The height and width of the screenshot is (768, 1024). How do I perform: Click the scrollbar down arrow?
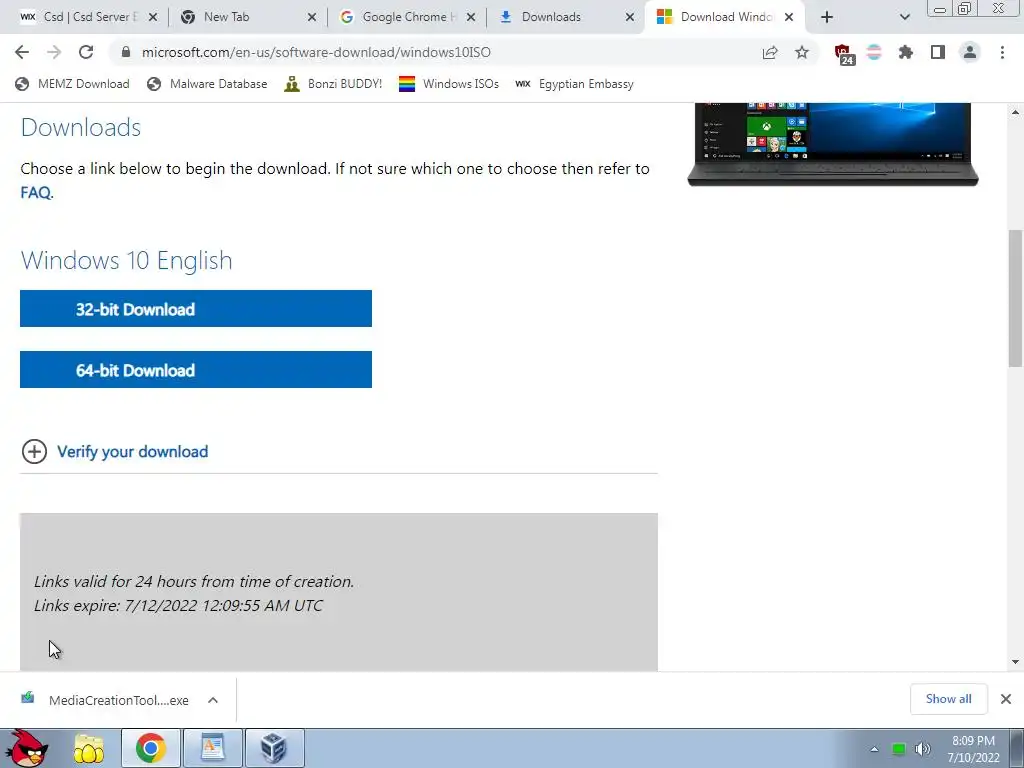1015,662
